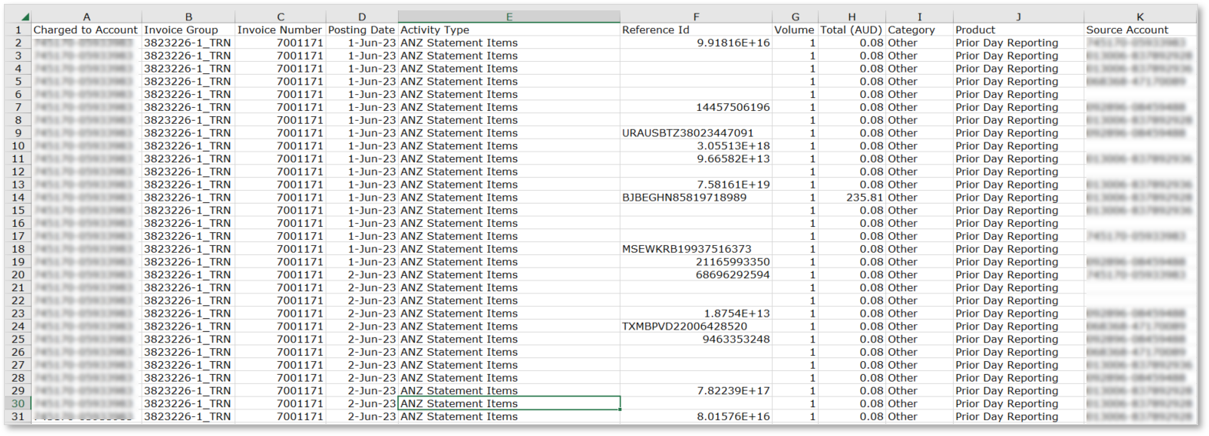Select reference cell 7.58161E+19

coord(696,185)
